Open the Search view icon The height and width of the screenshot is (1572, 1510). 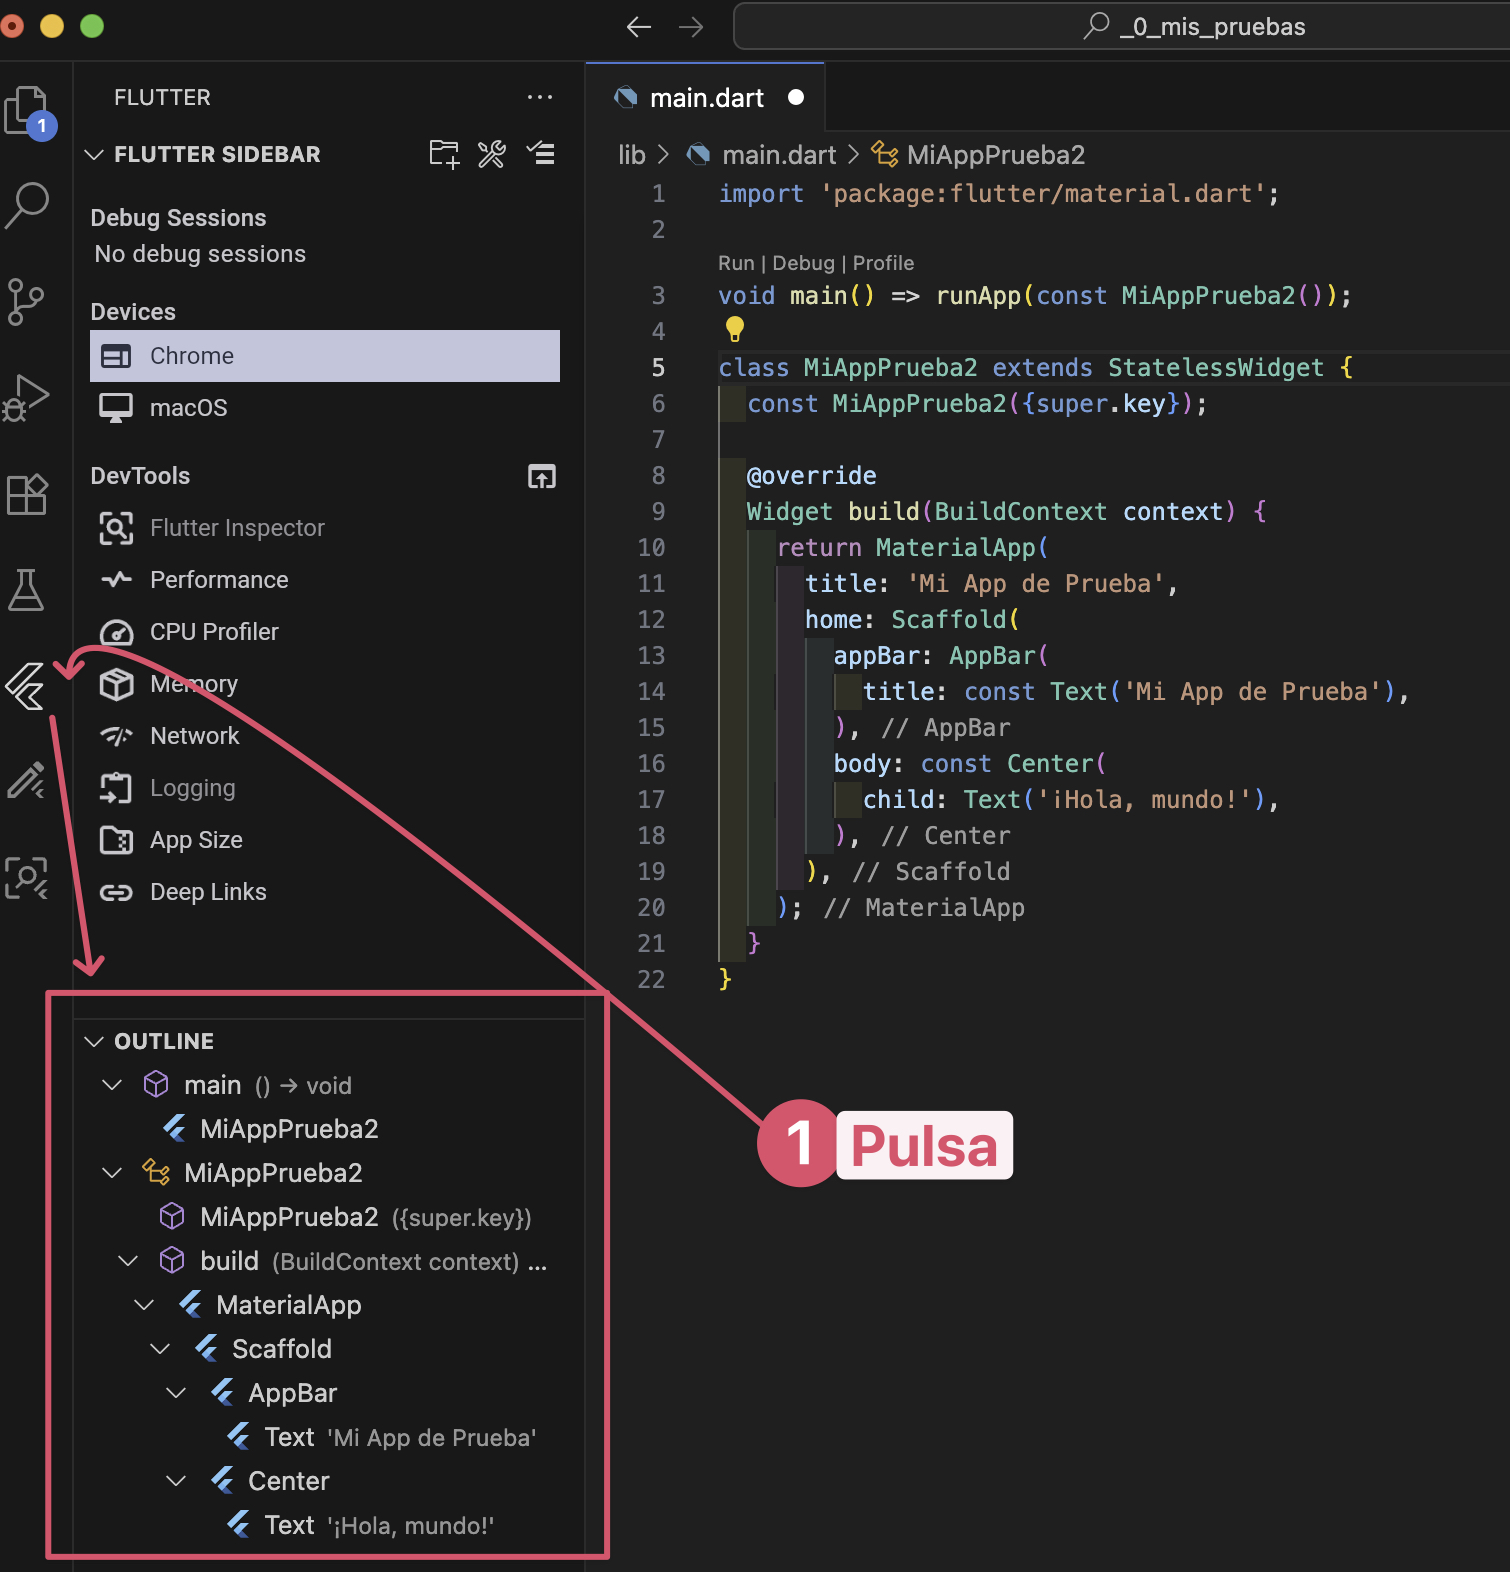coord(27,205)
